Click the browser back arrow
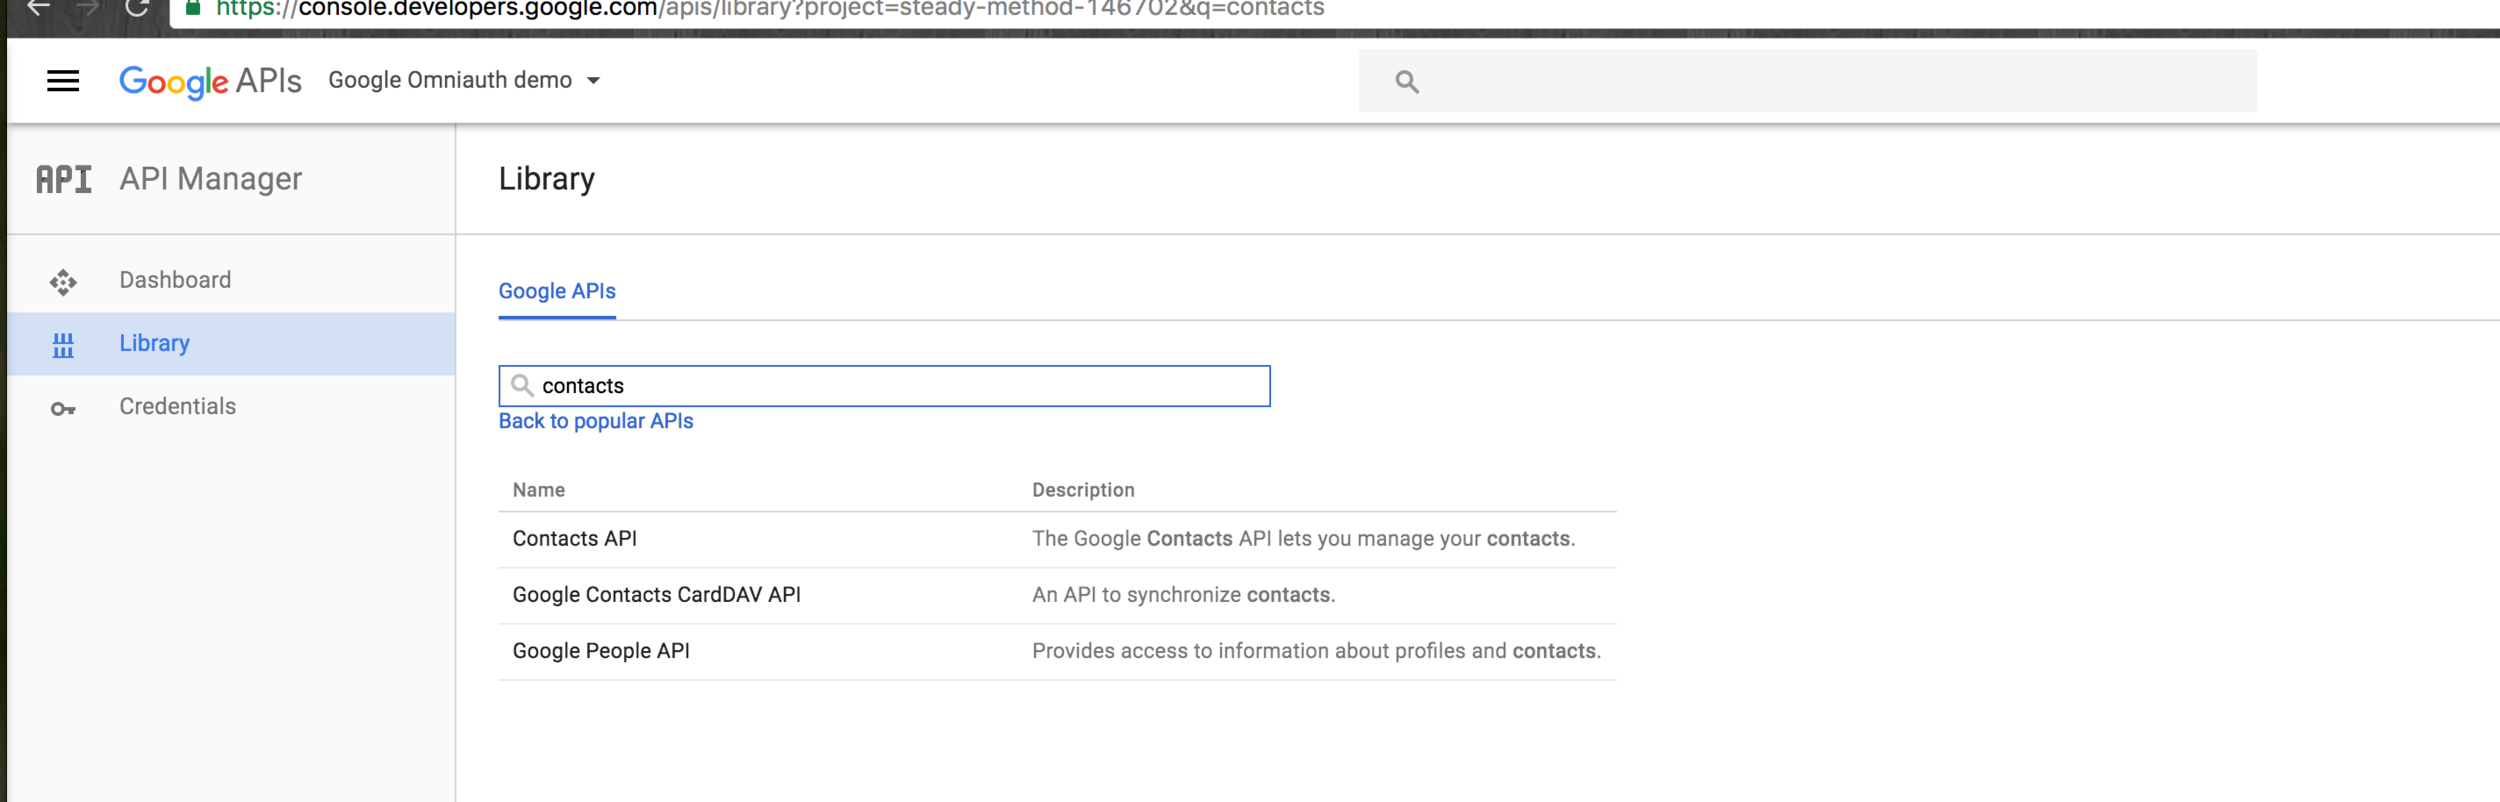 pos(38,8)
